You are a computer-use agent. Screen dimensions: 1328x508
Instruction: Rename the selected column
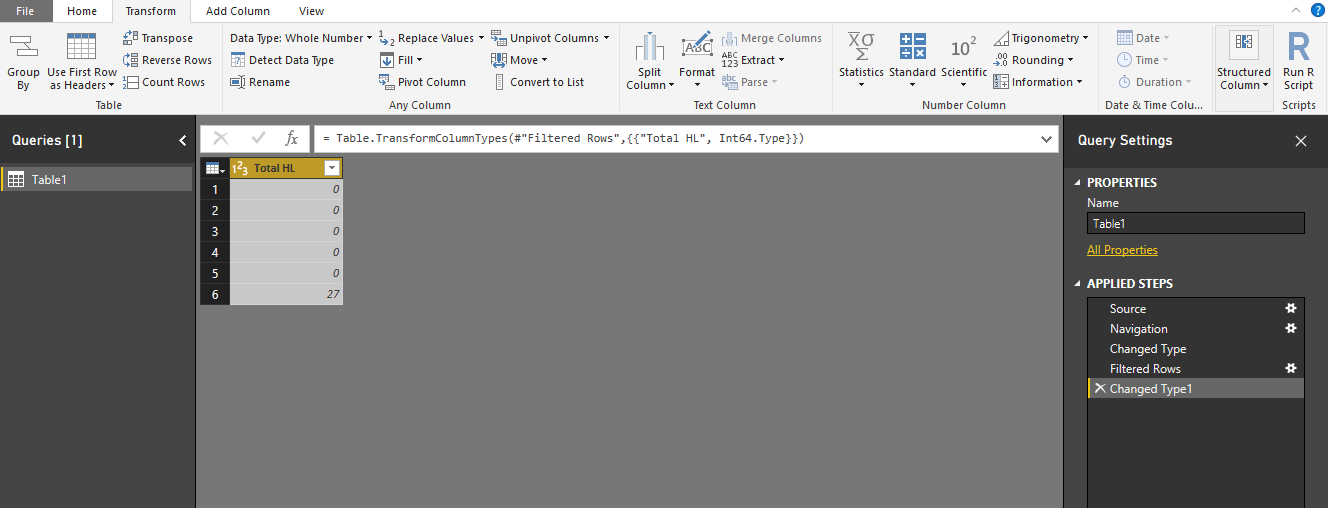pyautogui.click(x=260, y=82)
